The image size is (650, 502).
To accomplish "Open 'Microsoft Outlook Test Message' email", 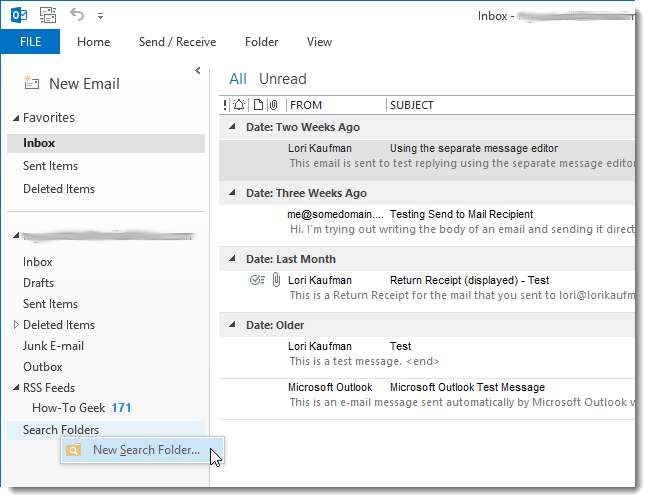I will point(427,398).
